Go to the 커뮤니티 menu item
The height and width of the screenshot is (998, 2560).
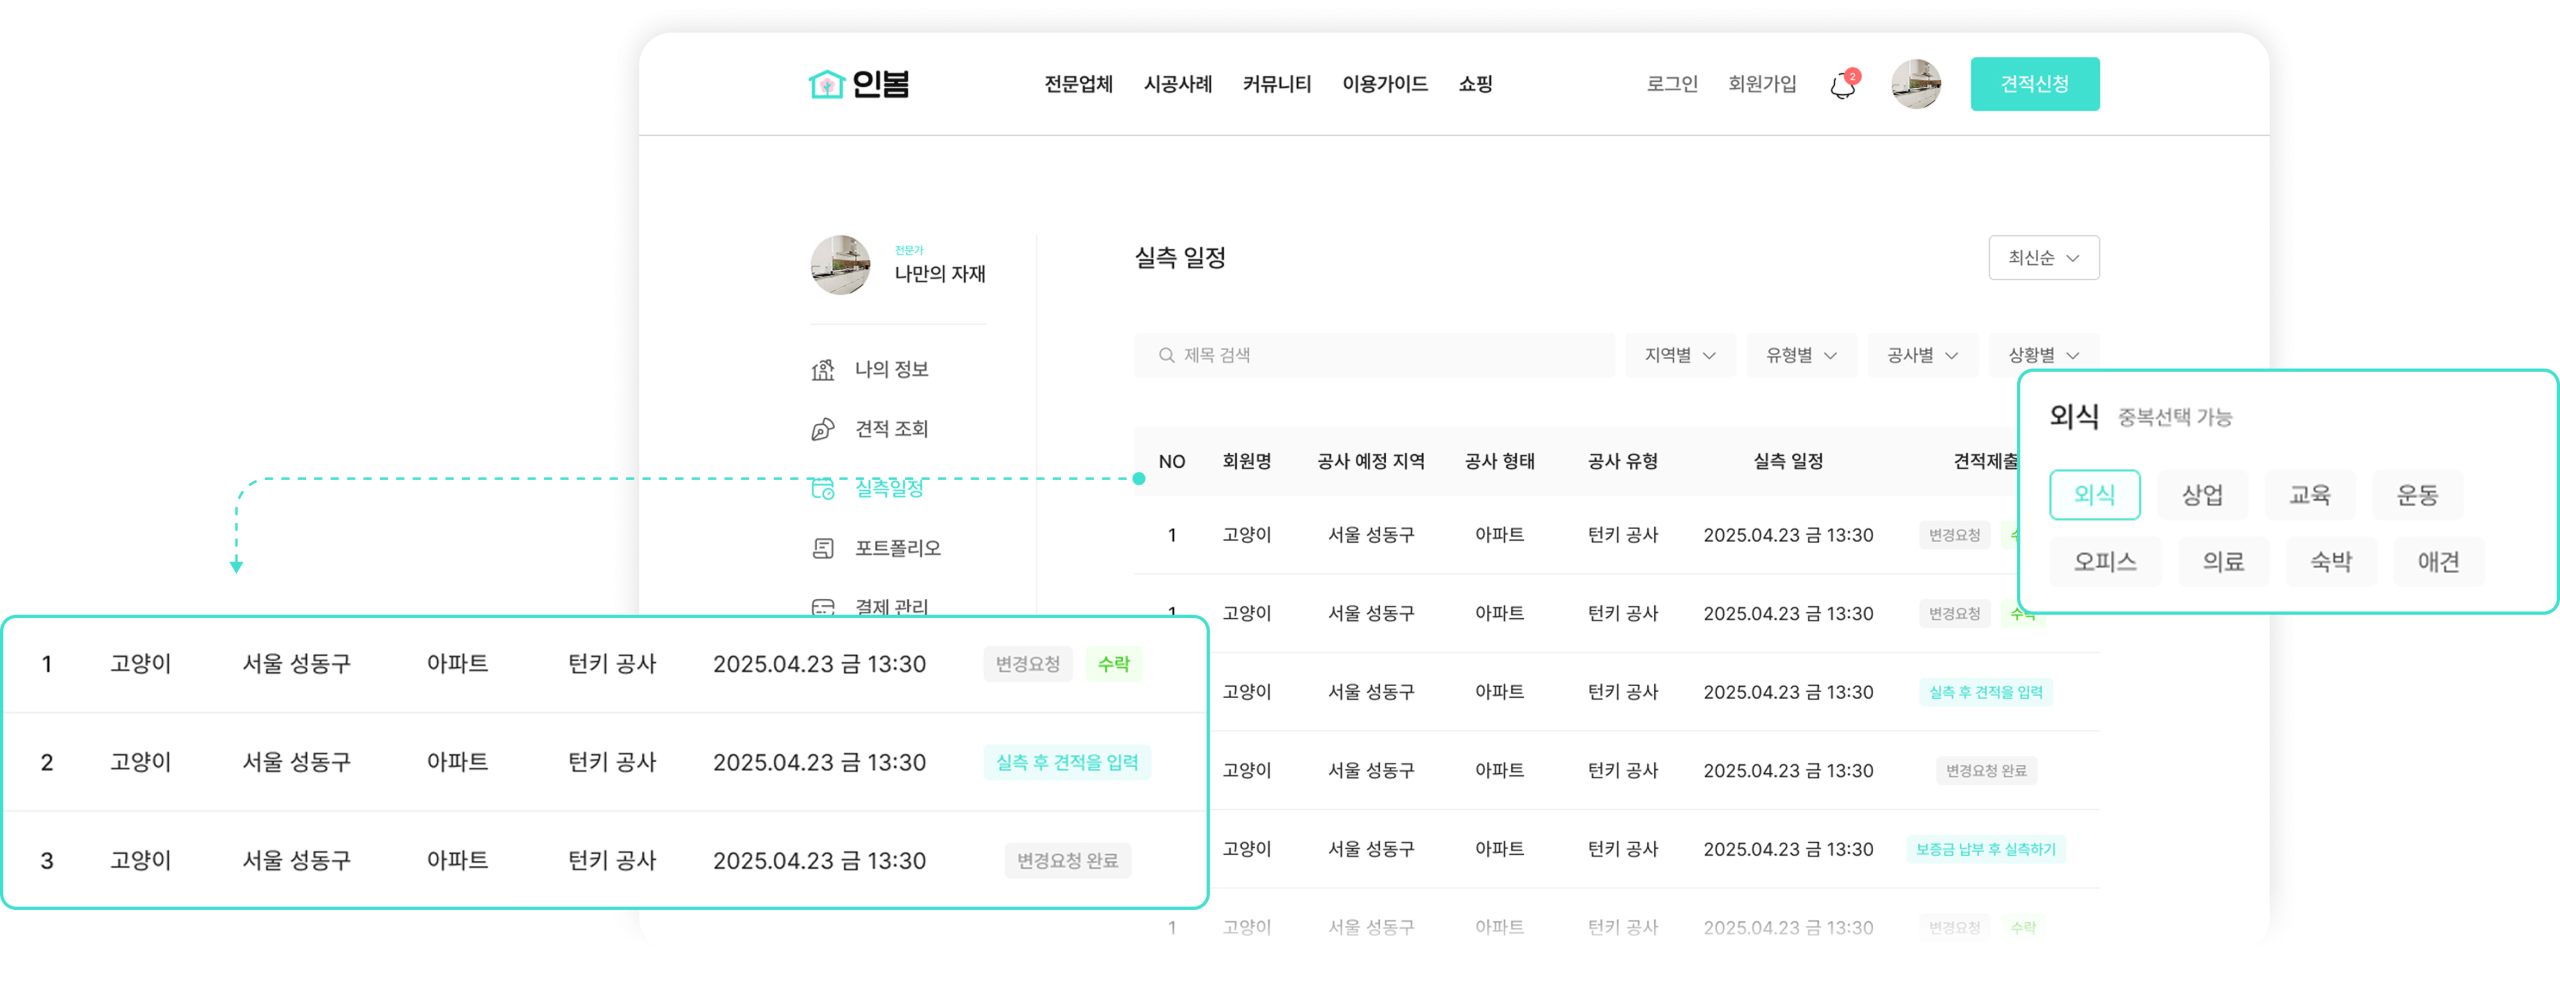point(1276,84)
